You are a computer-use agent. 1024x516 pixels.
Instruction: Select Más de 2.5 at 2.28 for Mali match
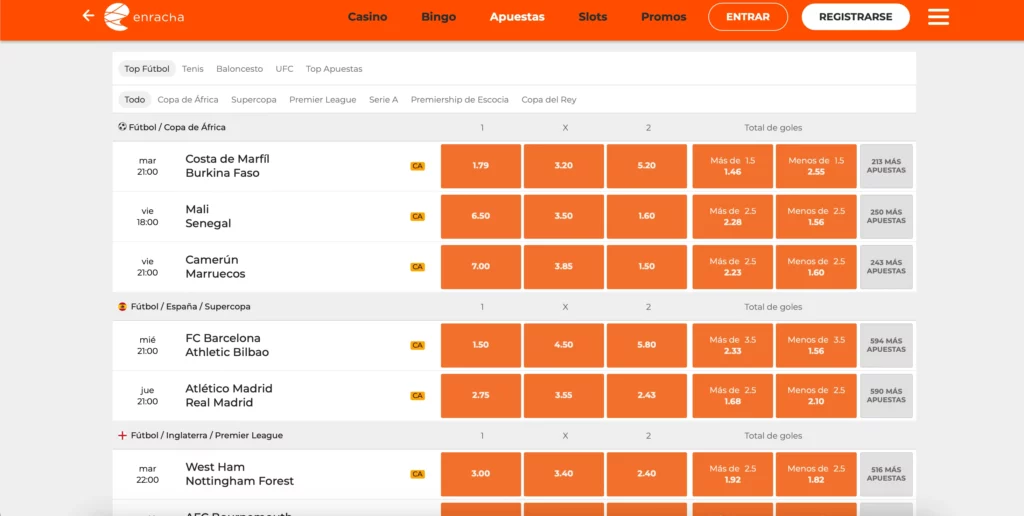pyautogui.click(x=733, y=216)
